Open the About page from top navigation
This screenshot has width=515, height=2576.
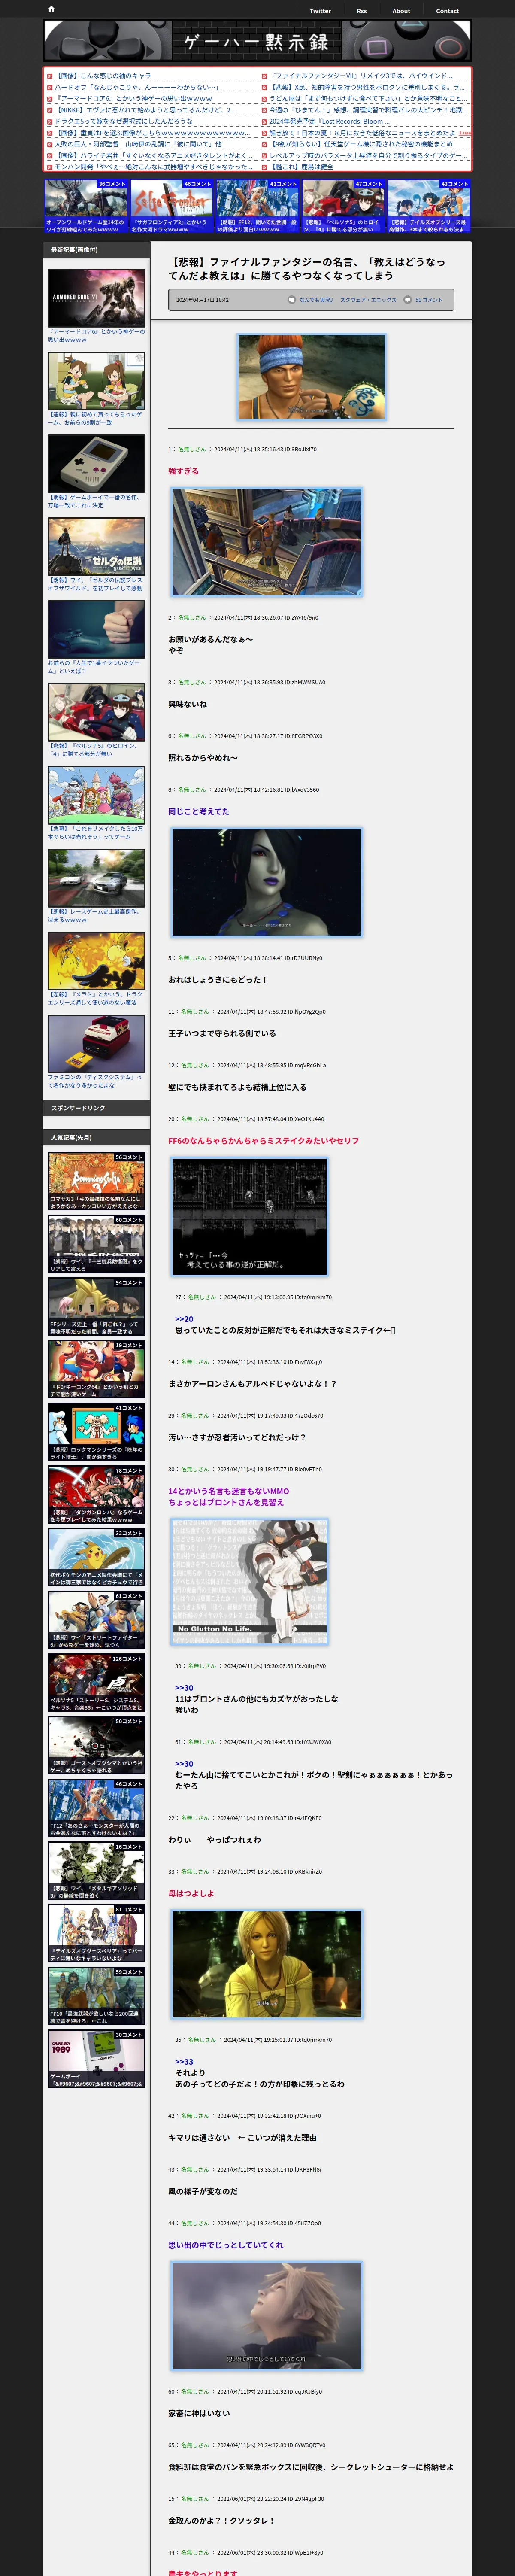coord(401,11)
